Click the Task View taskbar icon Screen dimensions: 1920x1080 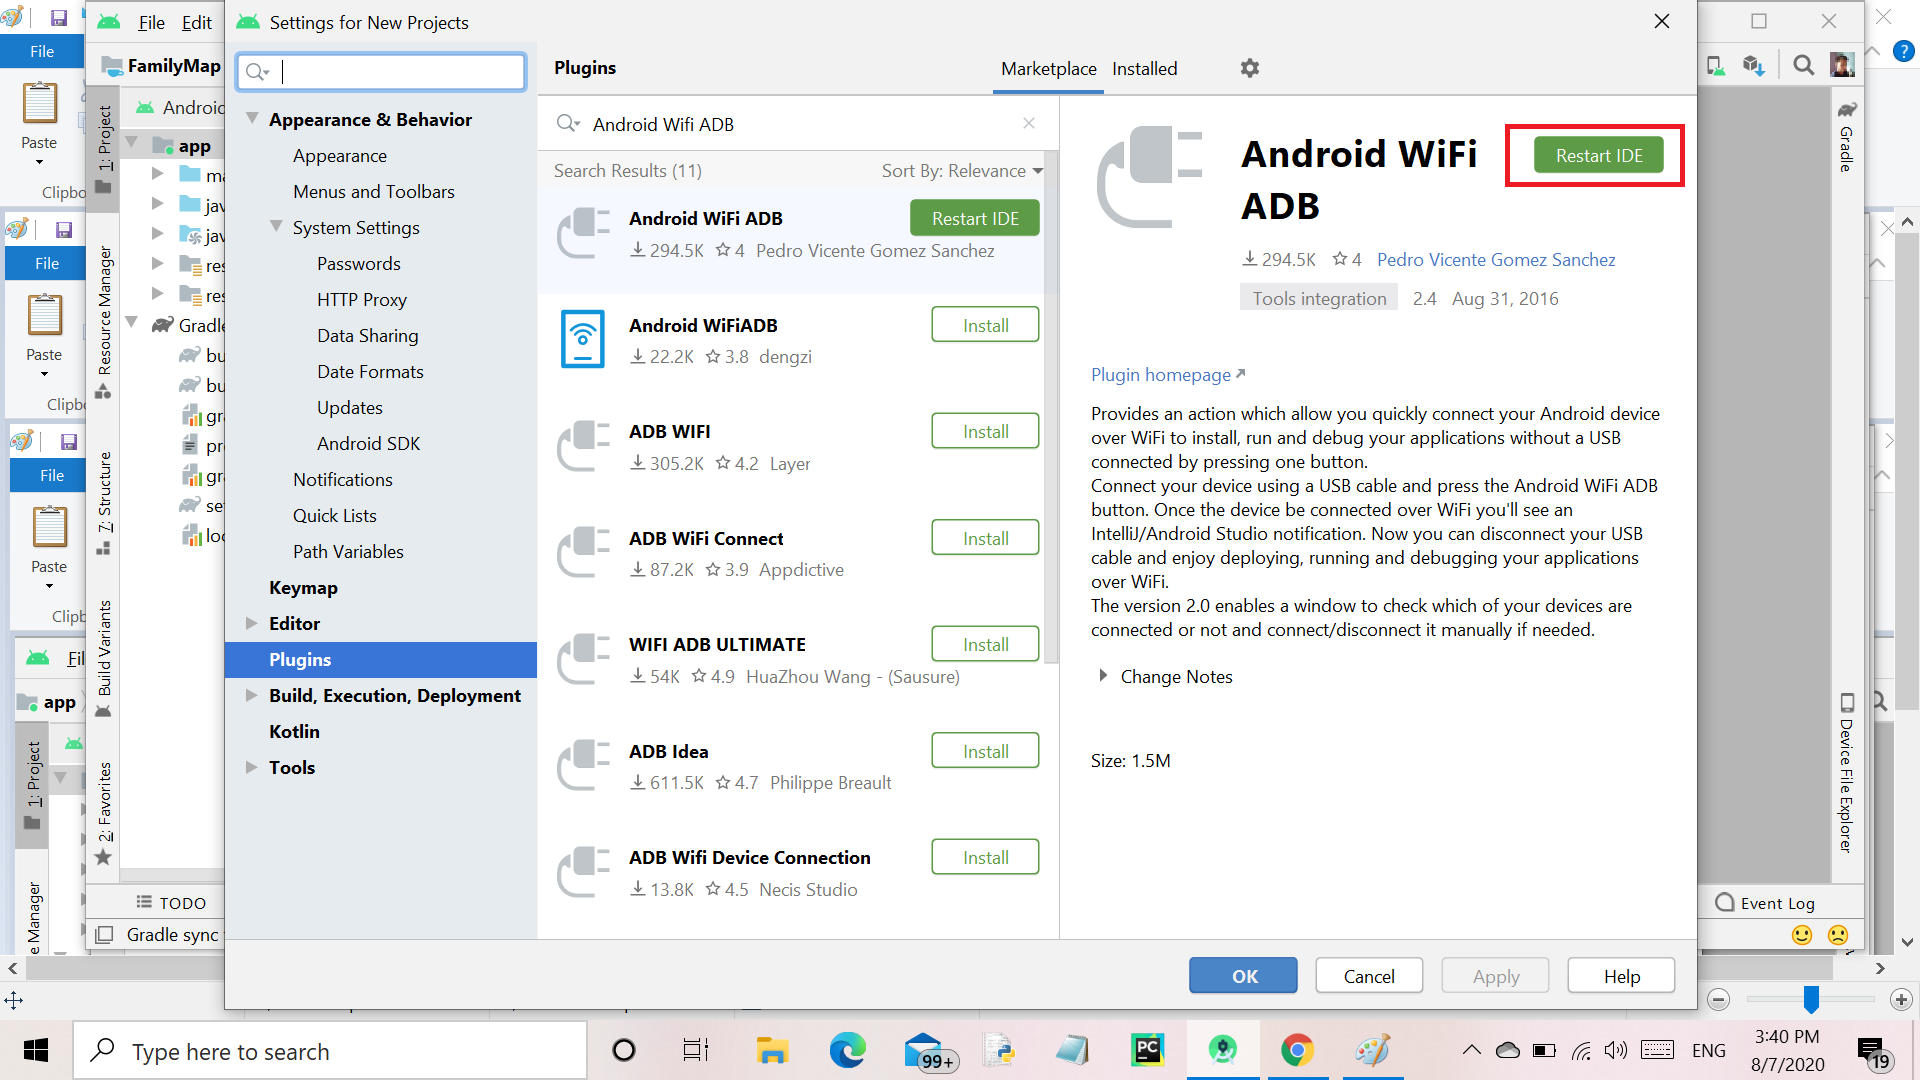pyautogui.click(x=696, y=1051)
